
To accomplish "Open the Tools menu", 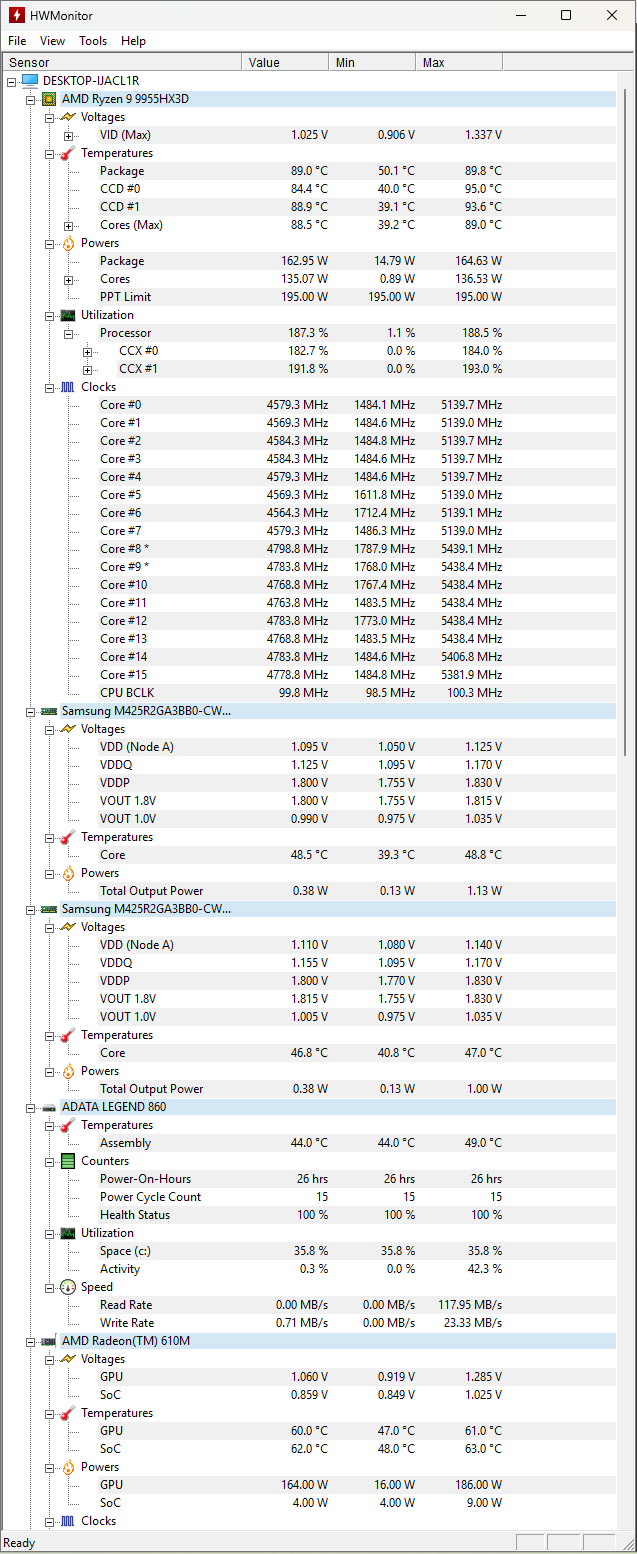I will 93,41.
